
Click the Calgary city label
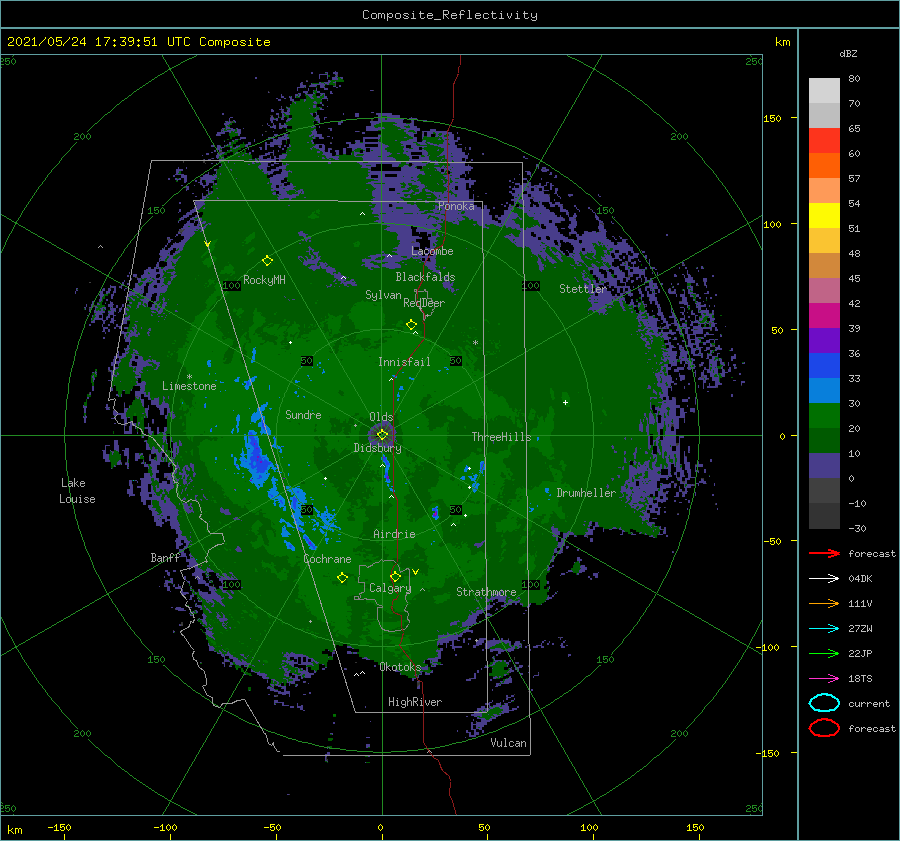pyautogui.click(x=390, y=588)
